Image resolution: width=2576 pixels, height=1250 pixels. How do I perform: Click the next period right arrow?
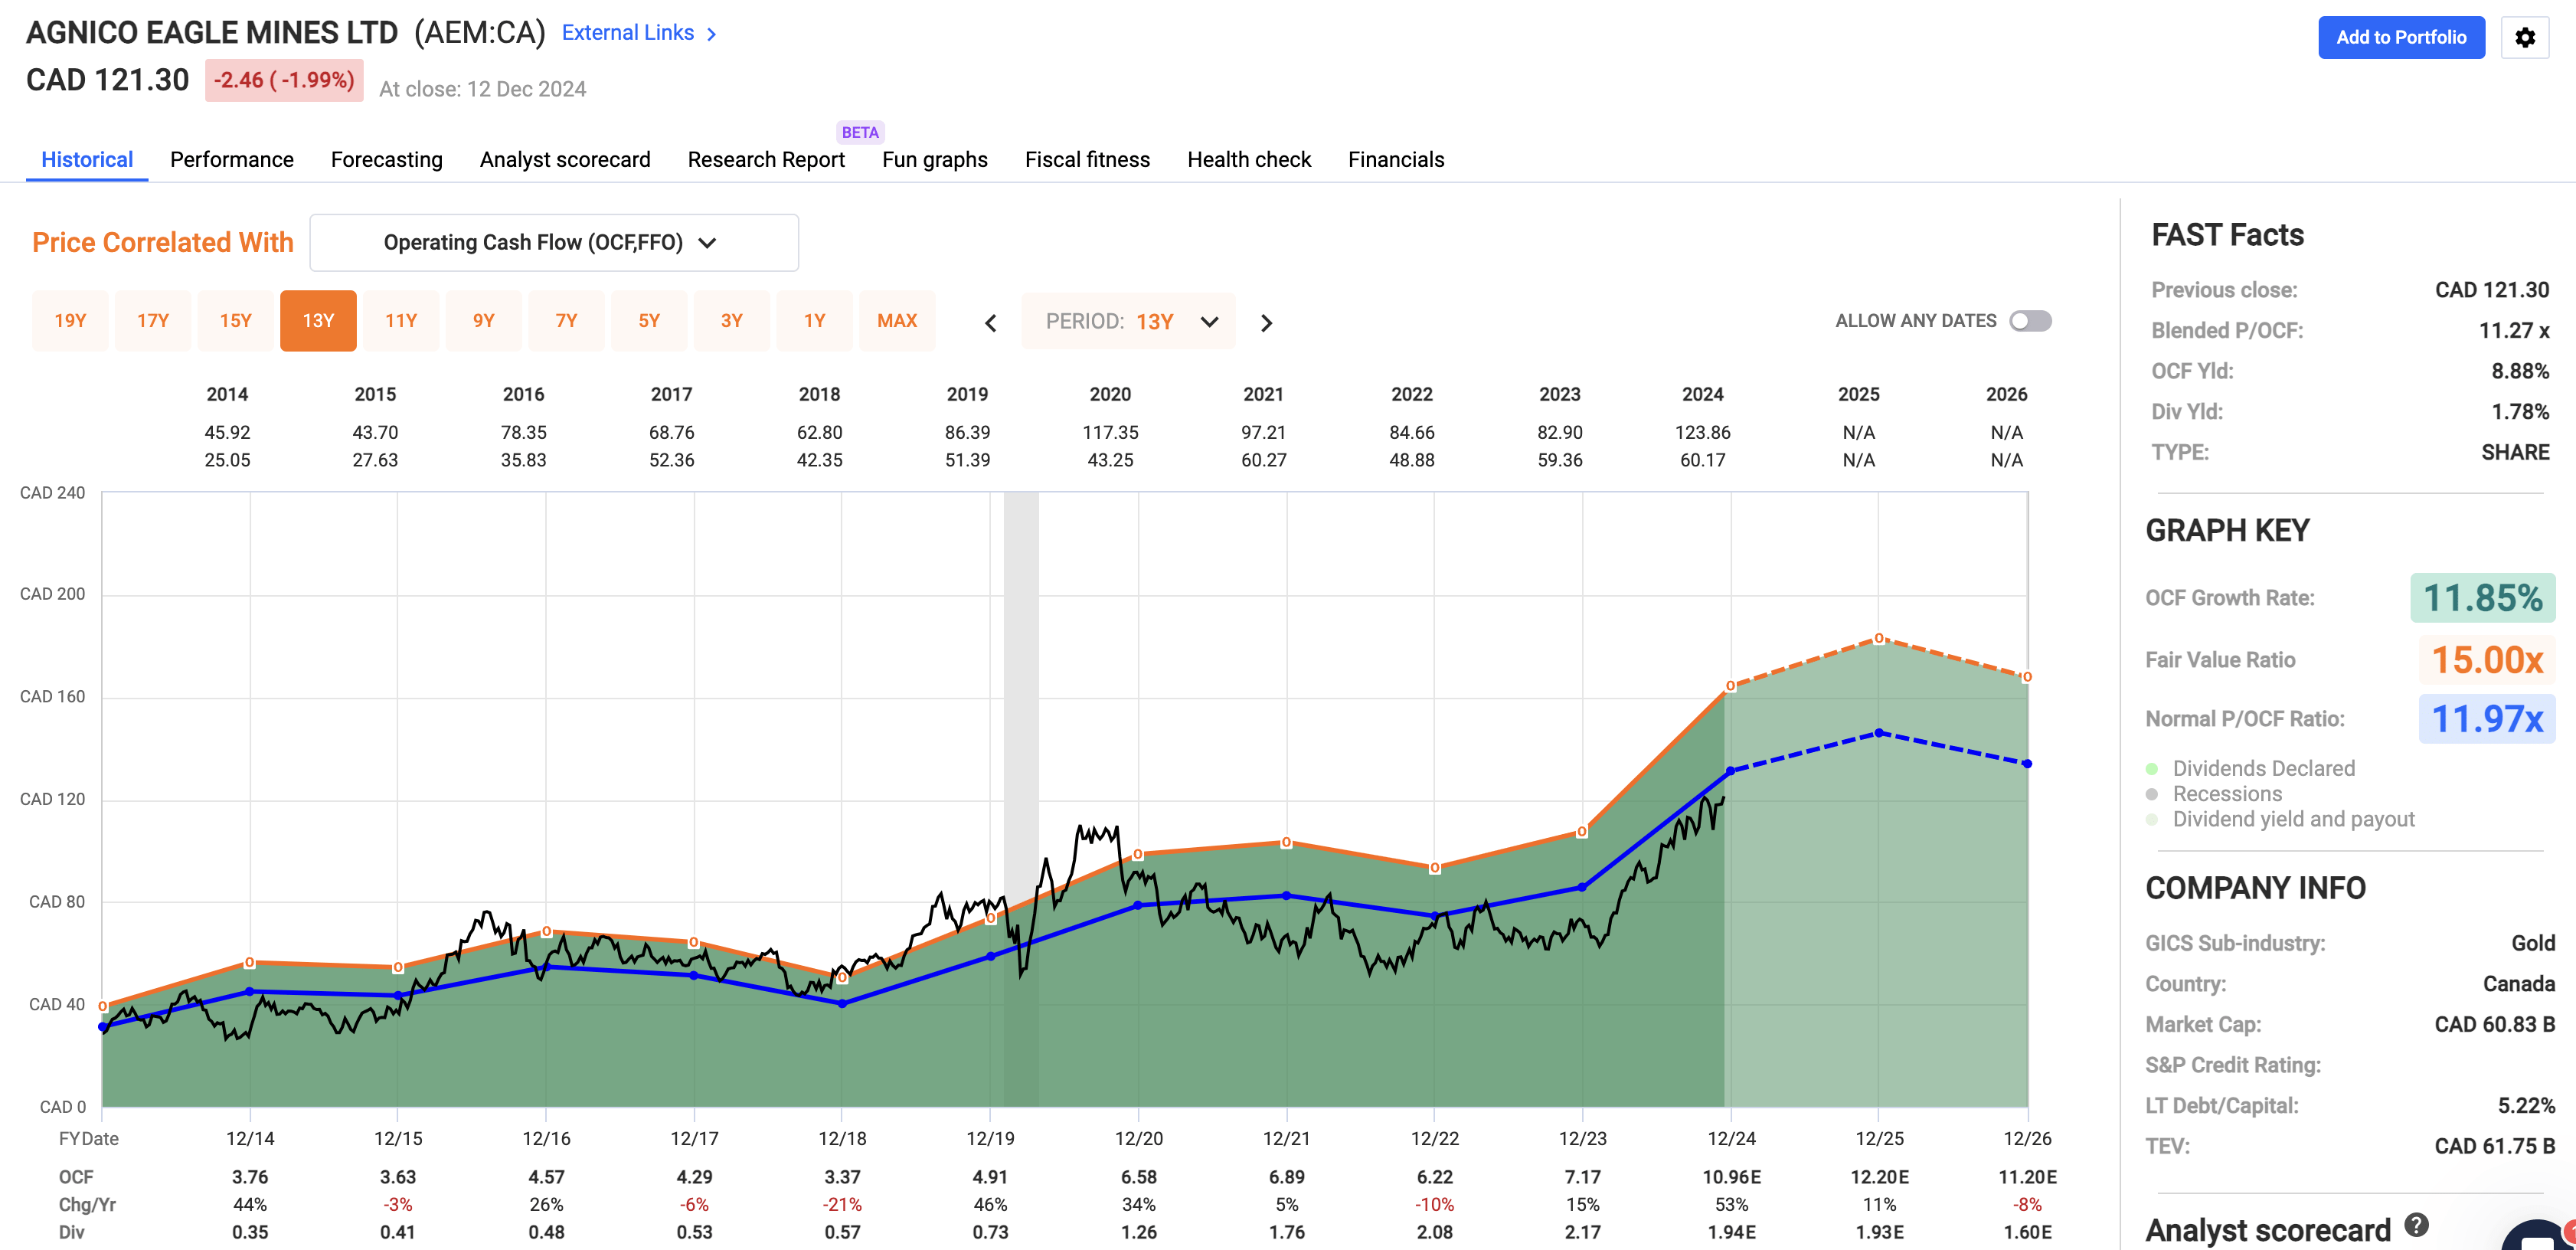(1266, 322)
